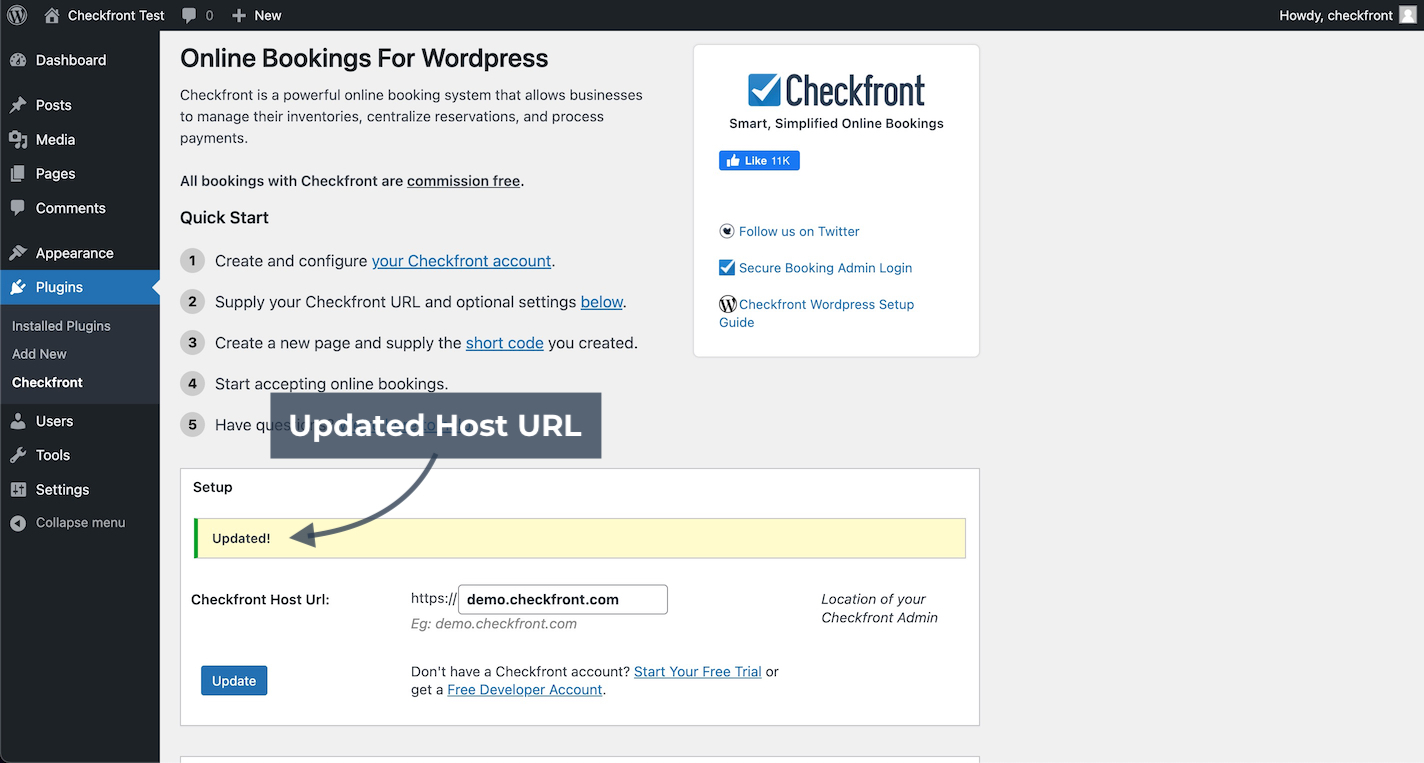The image size is (1424, 763).
Task: Choose Add New under Plugins
Action: tap(39, 354)
